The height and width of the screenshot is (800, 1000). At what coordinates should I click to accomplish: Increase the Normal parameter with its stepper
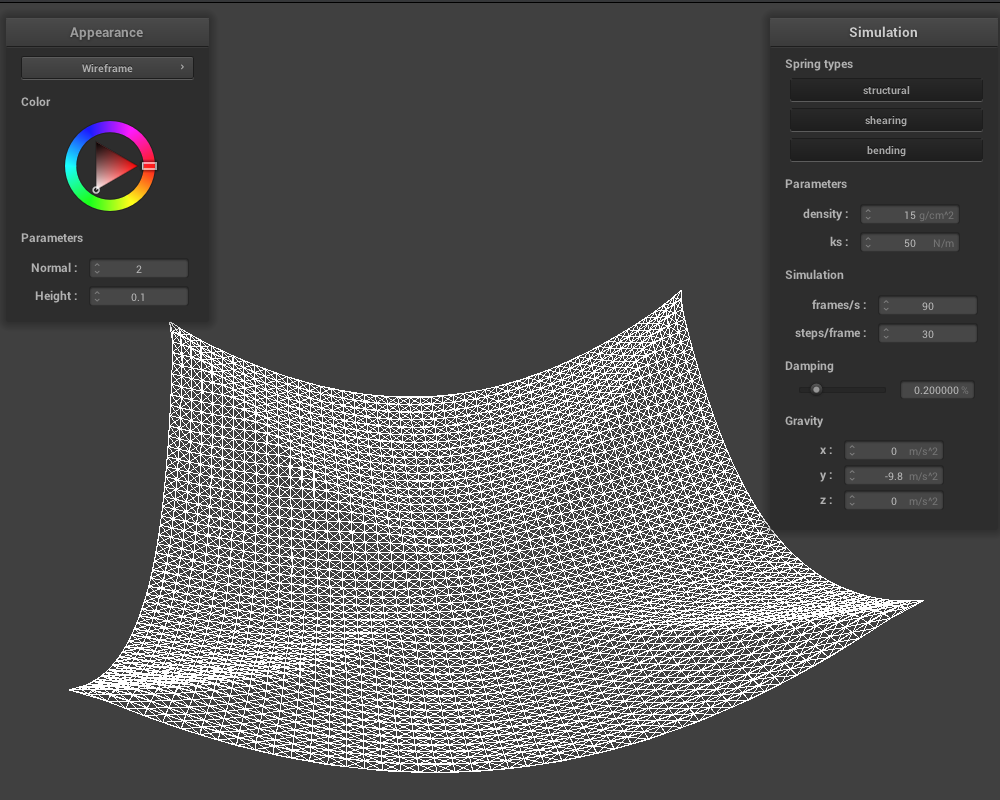97,264
